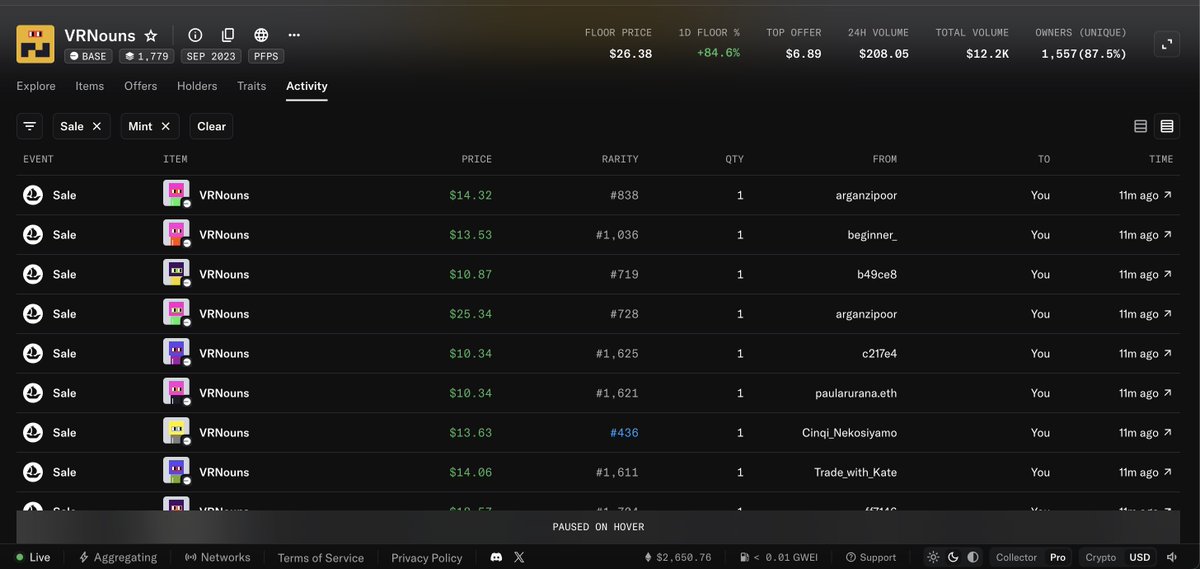Expand the stats panel with the fullscreen icon

(x=1166, y=45)
